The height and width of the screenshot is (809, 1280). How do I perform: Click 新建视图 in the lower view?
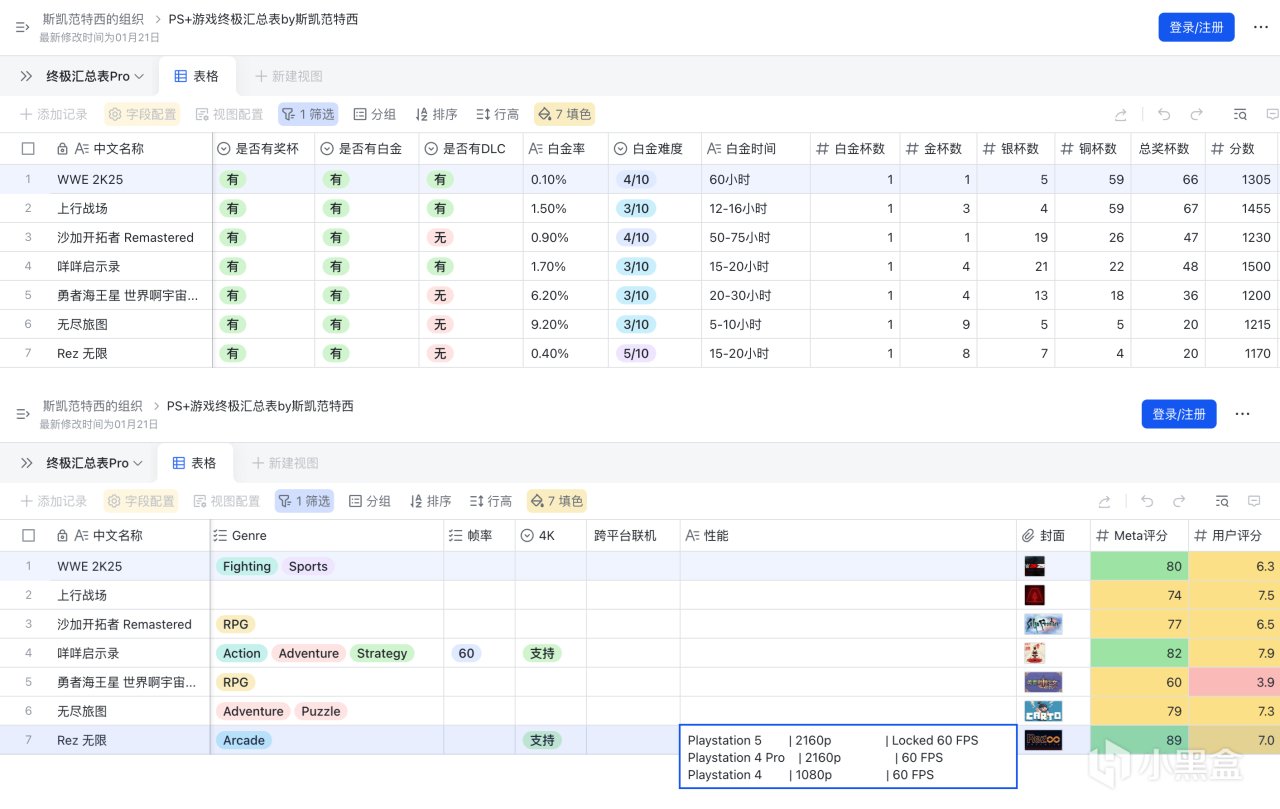(285, 463)
